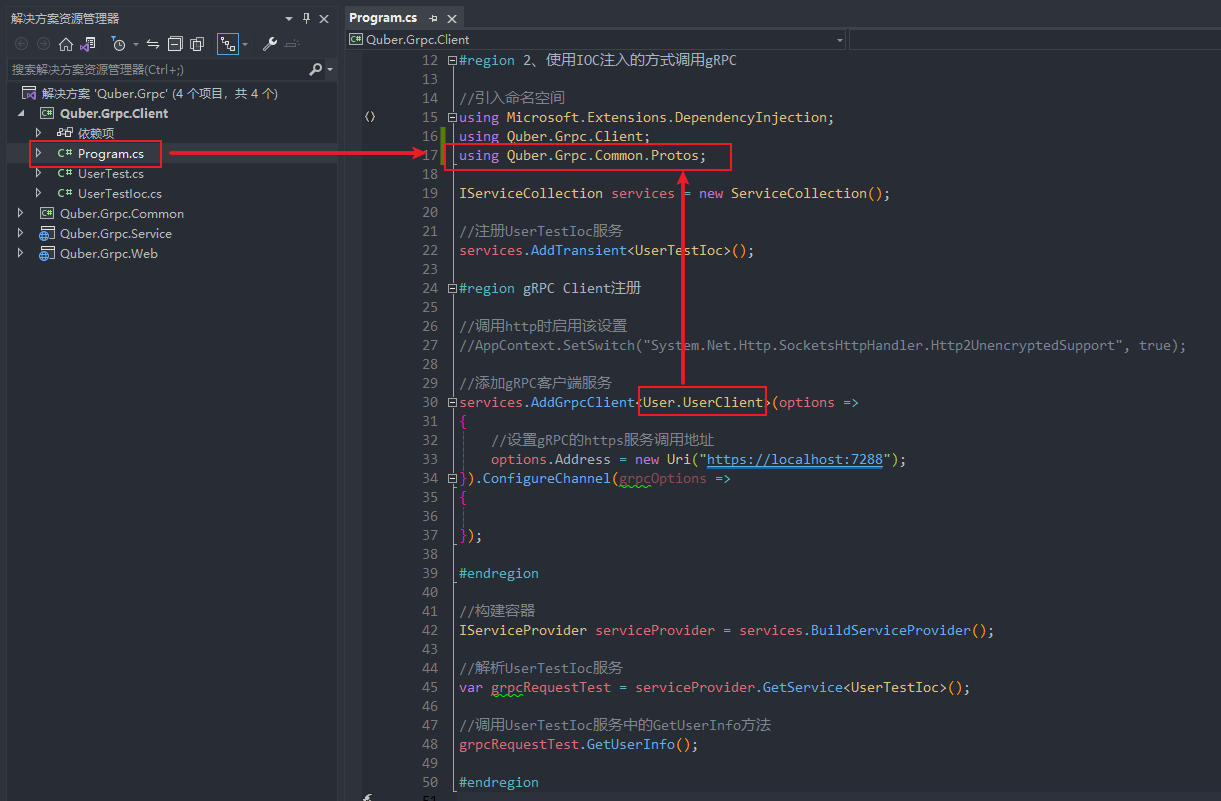
Task: Expand the UserTestIoc.cs file node
Action: [38, 193]
